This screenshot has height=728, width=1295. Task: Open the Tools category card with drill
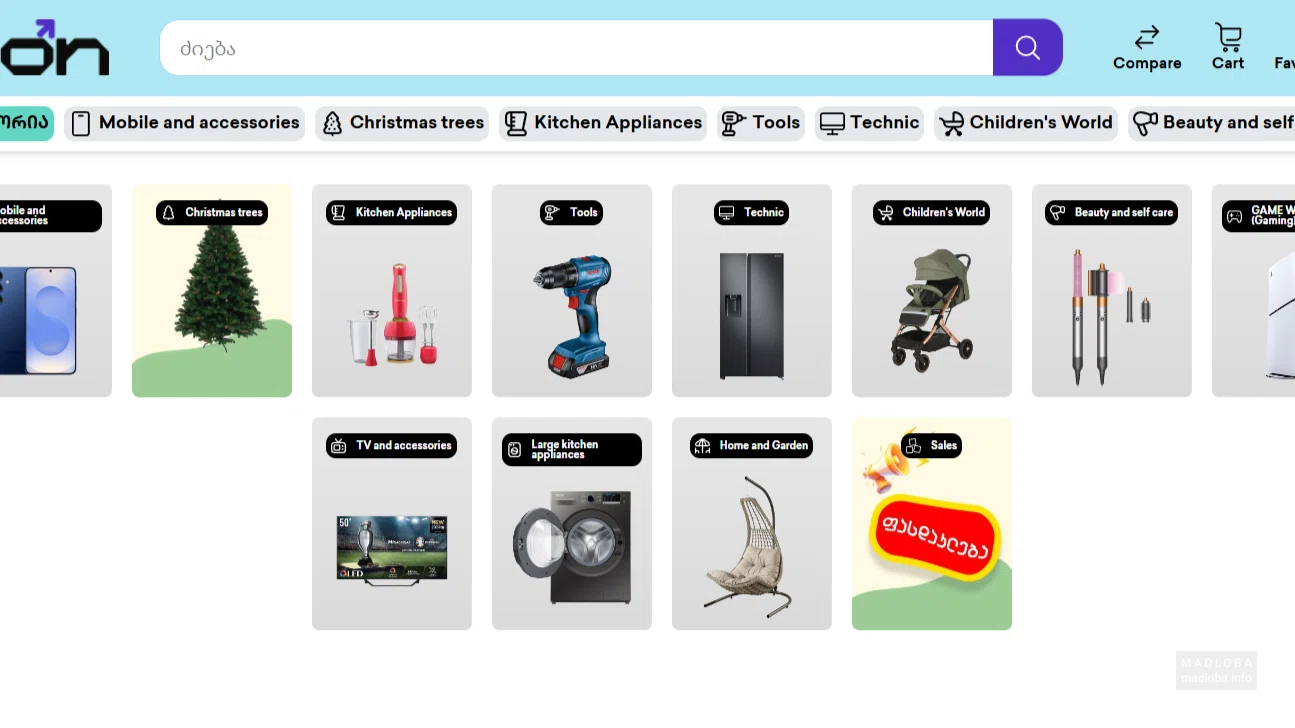(x=571, y=300)
